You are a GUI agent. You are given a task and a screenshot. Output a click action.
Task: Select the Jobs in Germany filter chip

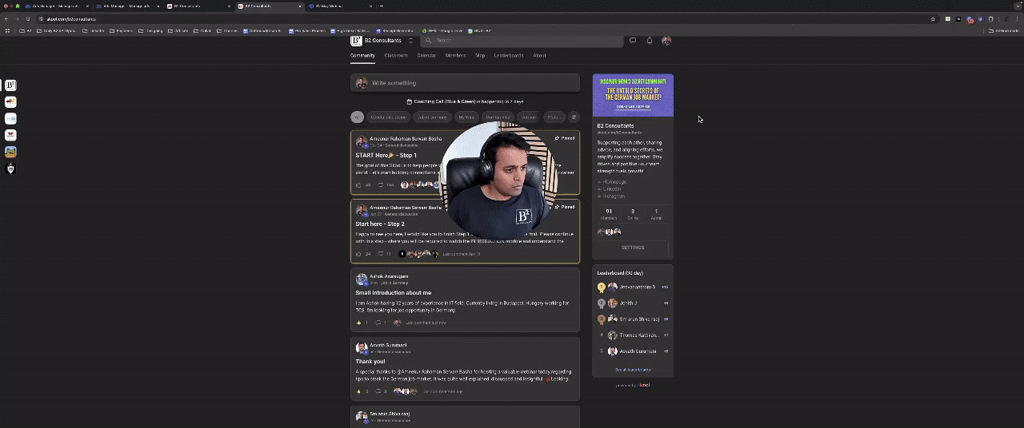point(431,117)
